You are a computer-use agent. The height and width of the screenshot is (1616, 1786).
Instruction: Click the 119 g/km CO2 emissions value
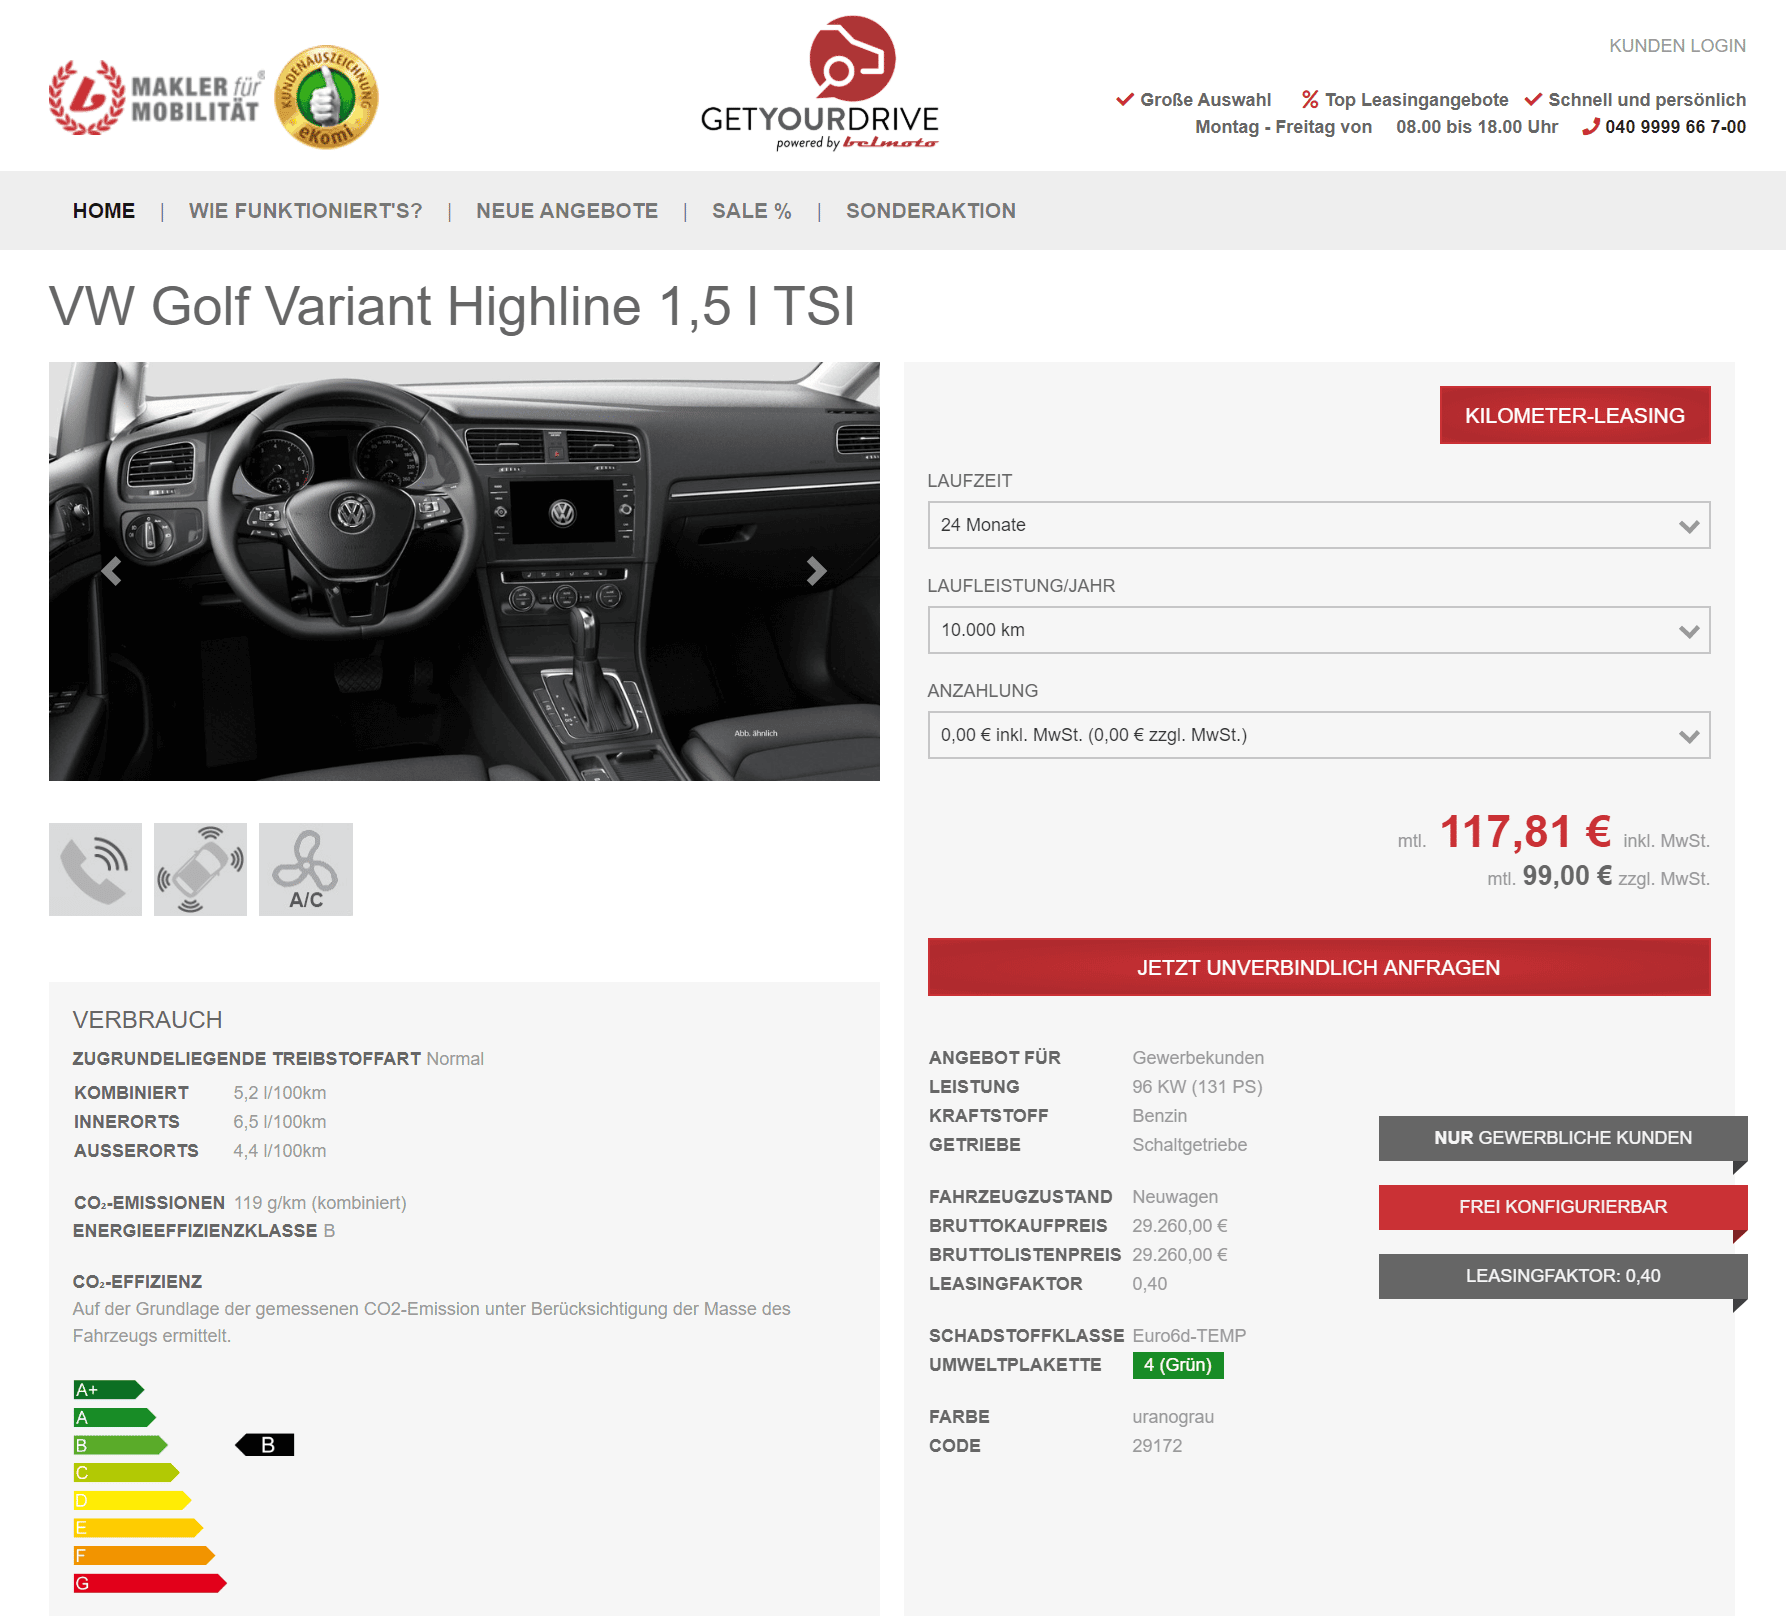click(320, 1203)
